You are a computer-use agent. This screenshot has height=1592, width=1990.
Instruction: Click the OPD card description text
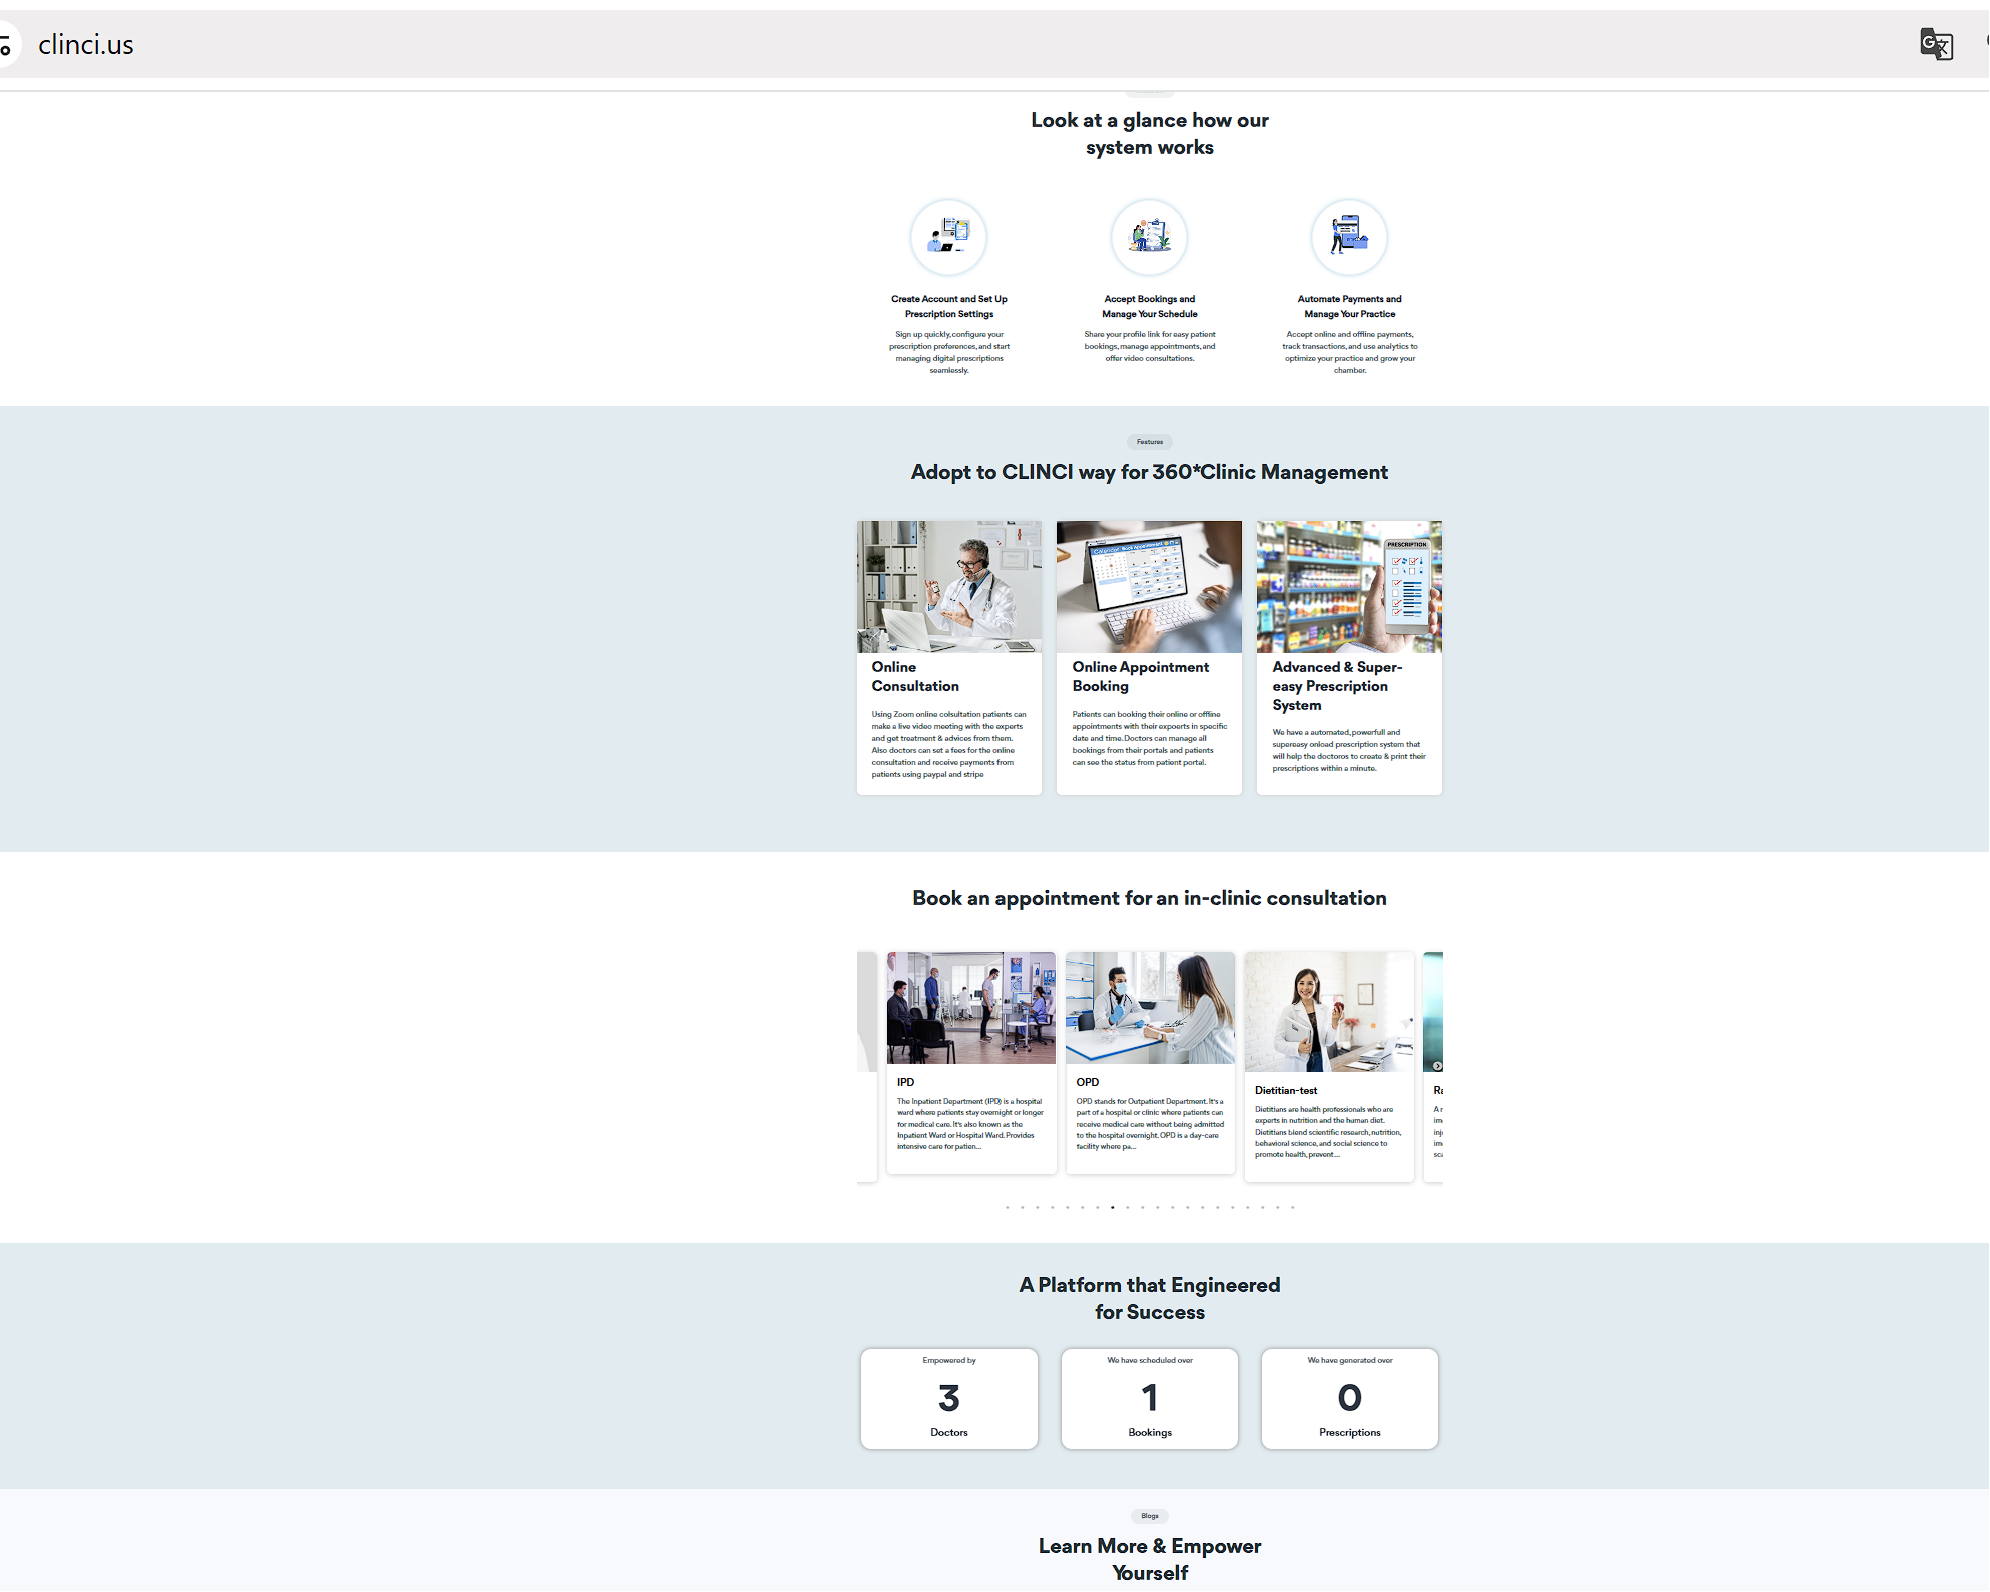click(1150, 1124)
